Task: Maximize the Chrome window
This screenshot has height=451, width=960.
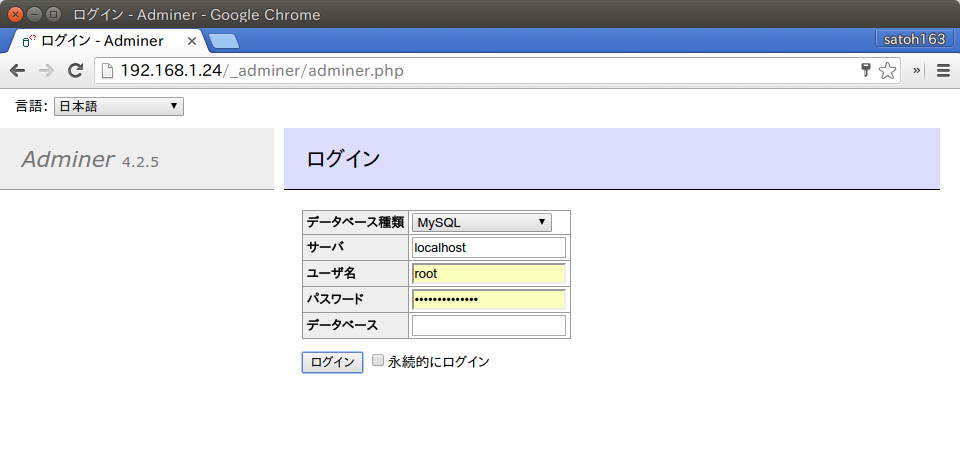Action: tap(54, 13)
